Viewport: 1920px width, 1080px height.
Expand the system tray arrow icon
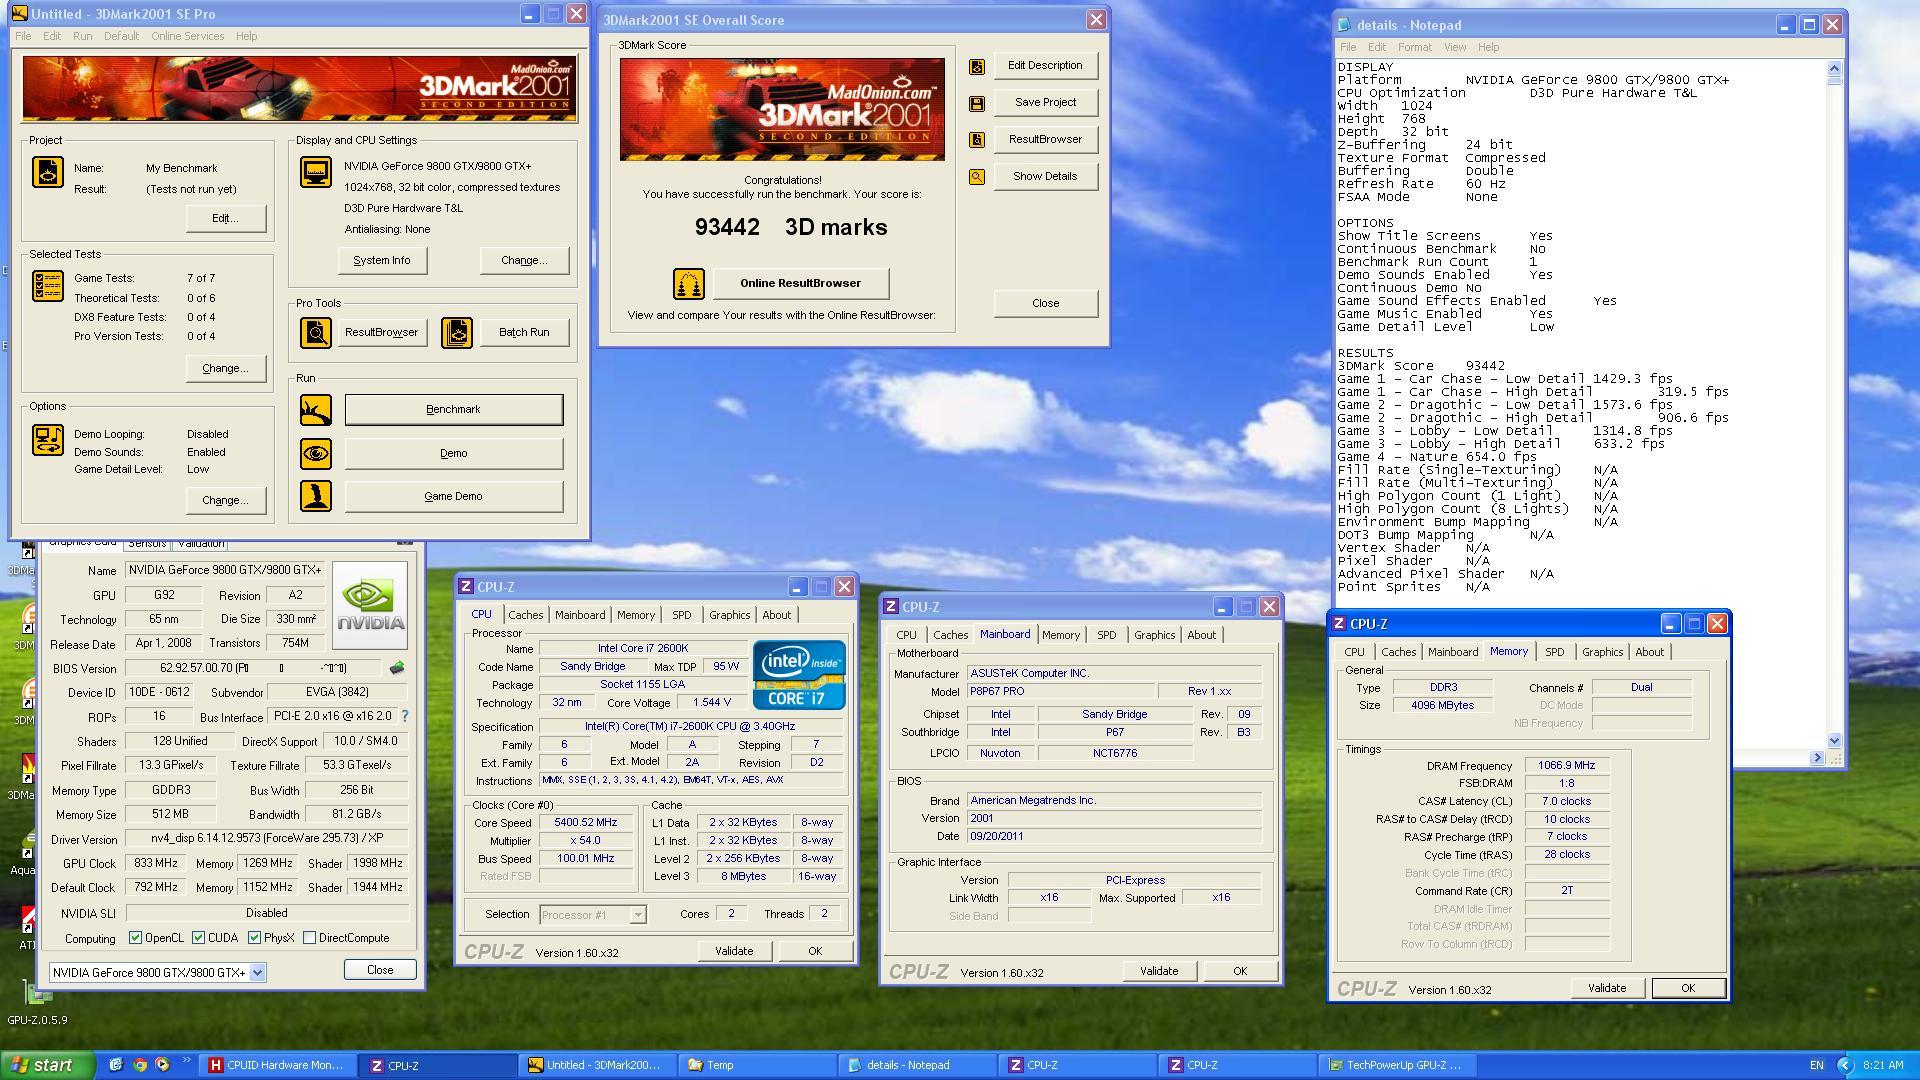click(x=1845, y=1065)
